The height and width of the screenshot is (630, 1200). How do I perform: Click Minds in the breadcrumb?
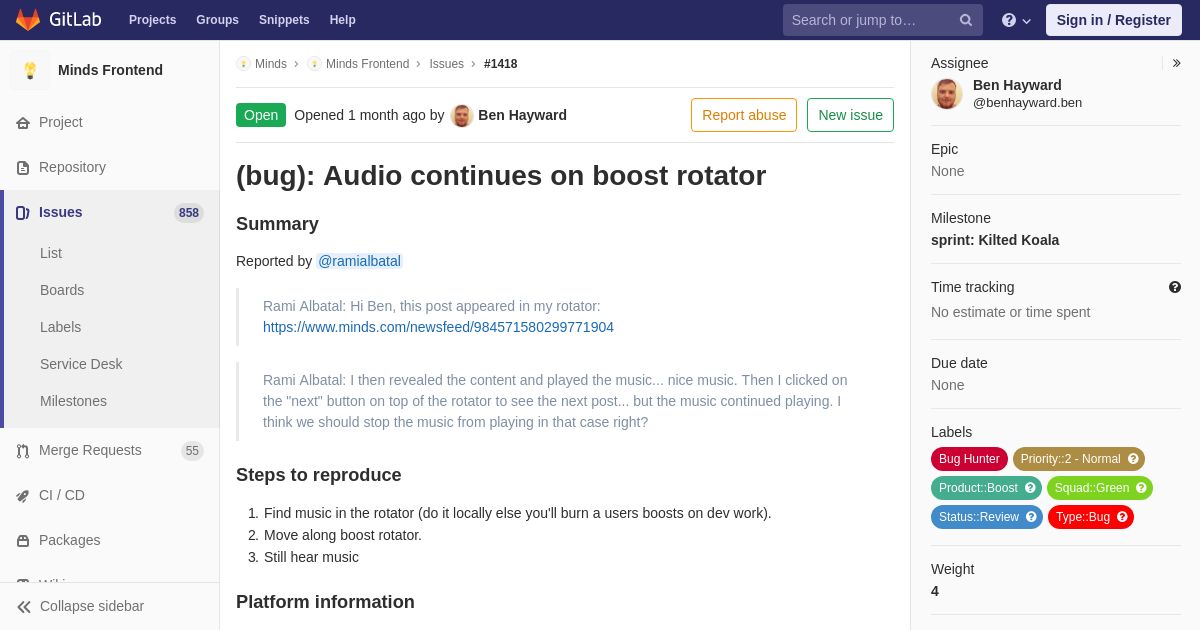point(271,64)
